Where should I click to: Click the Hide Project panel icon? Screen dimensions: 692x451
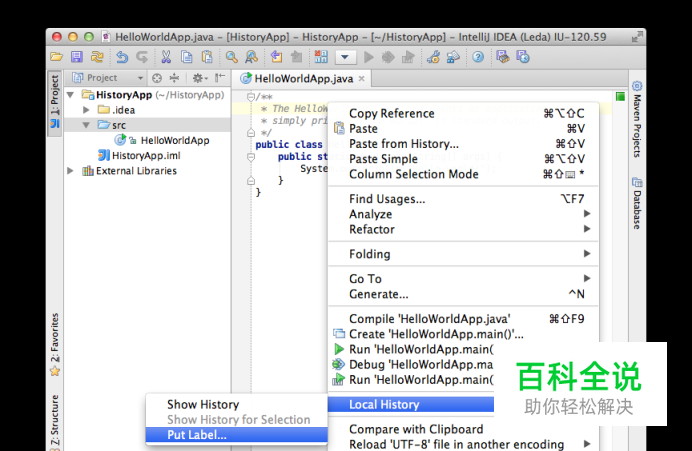(220, 78)
